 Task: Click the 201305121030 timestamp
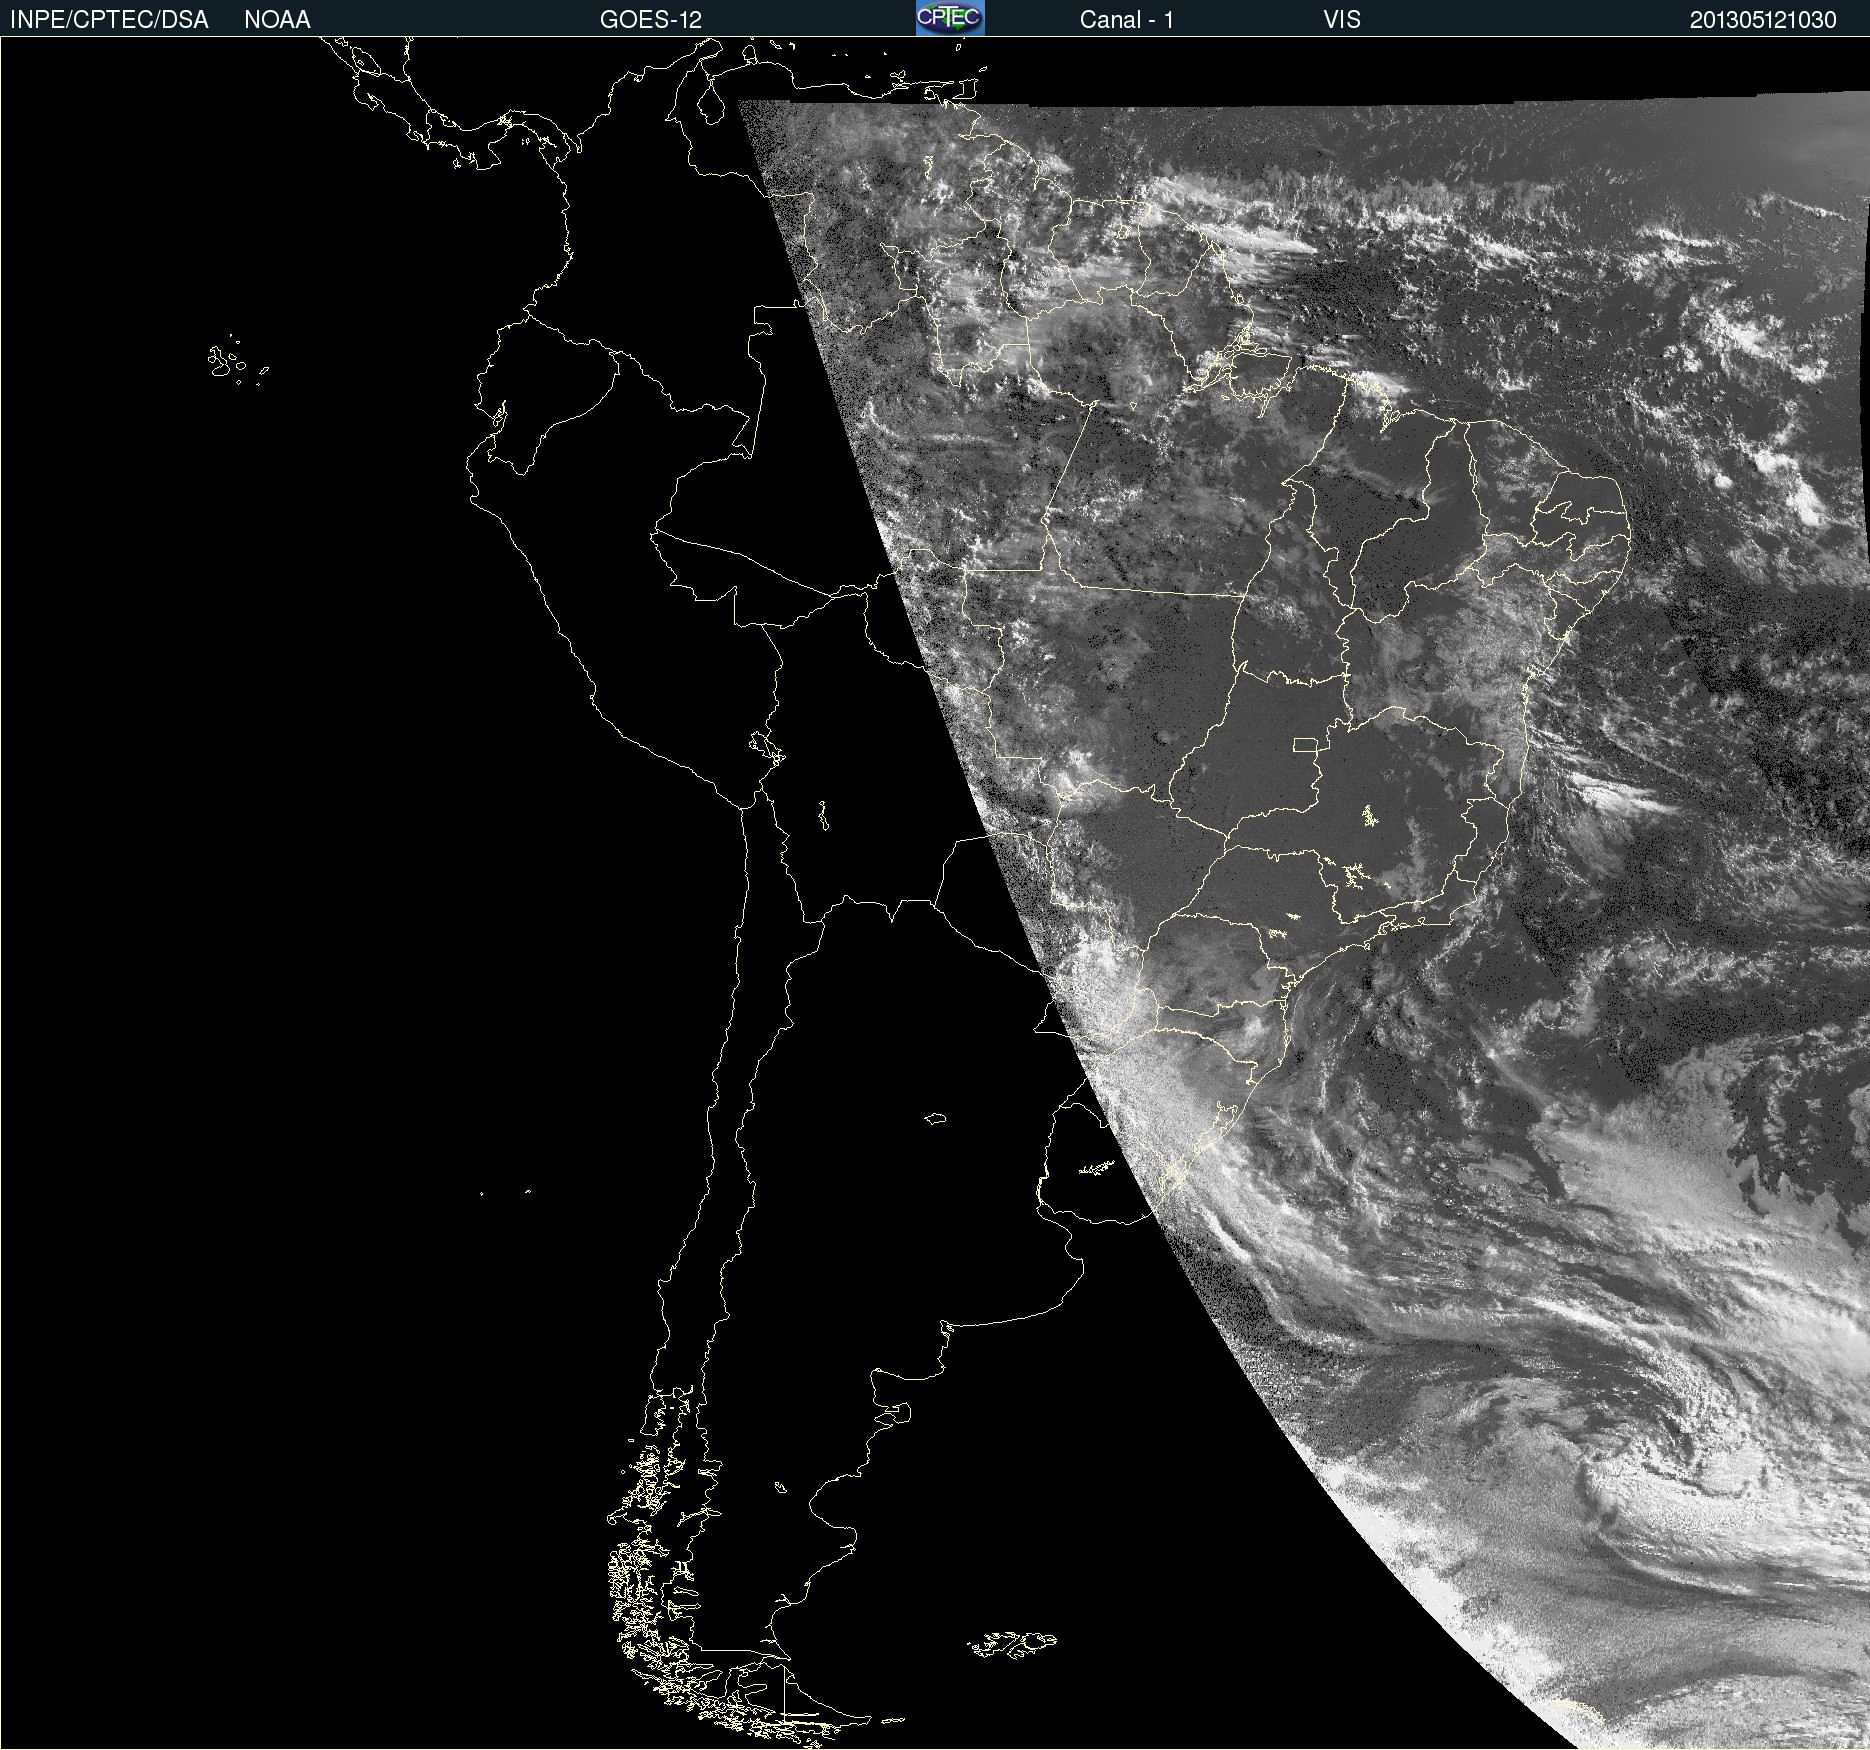[x=1763, y=20]
